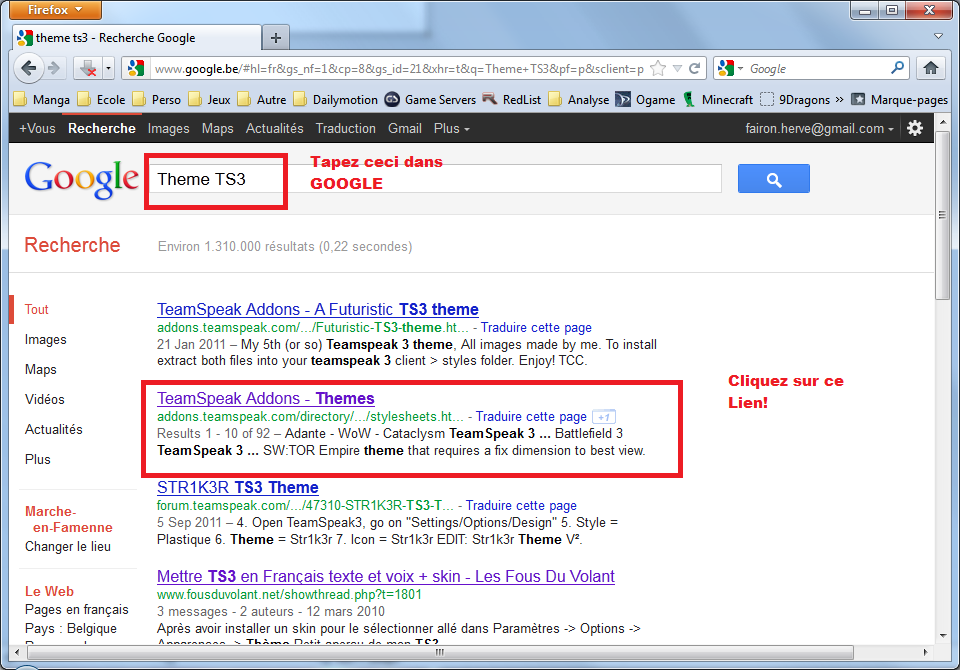Show more bookmarks with the chevron

[x=839, y=99]
